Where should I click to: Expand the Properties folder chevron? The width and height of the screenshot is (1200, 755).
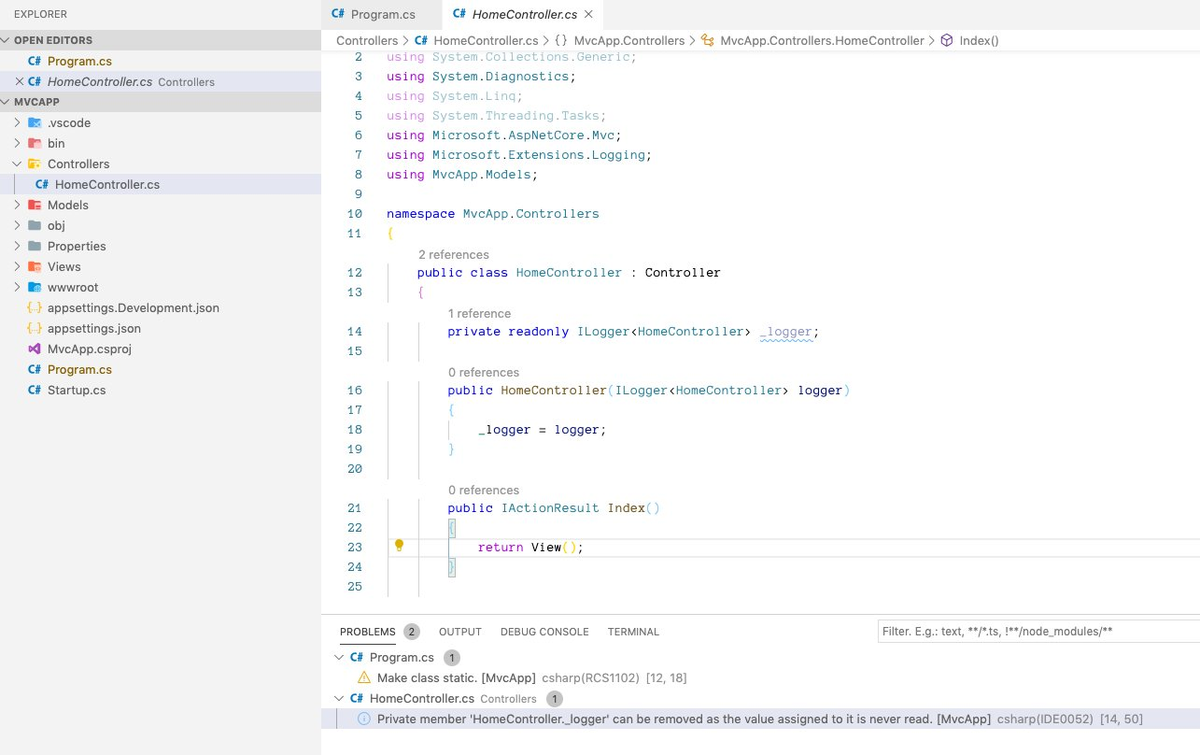tap(18, 246)
